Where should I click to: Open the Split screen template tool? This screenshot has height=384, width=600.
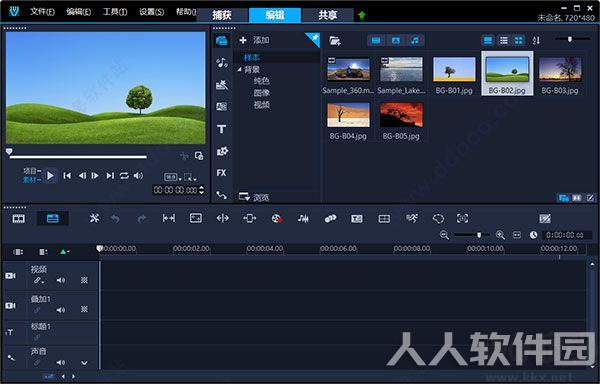click(x=384, y=218)
